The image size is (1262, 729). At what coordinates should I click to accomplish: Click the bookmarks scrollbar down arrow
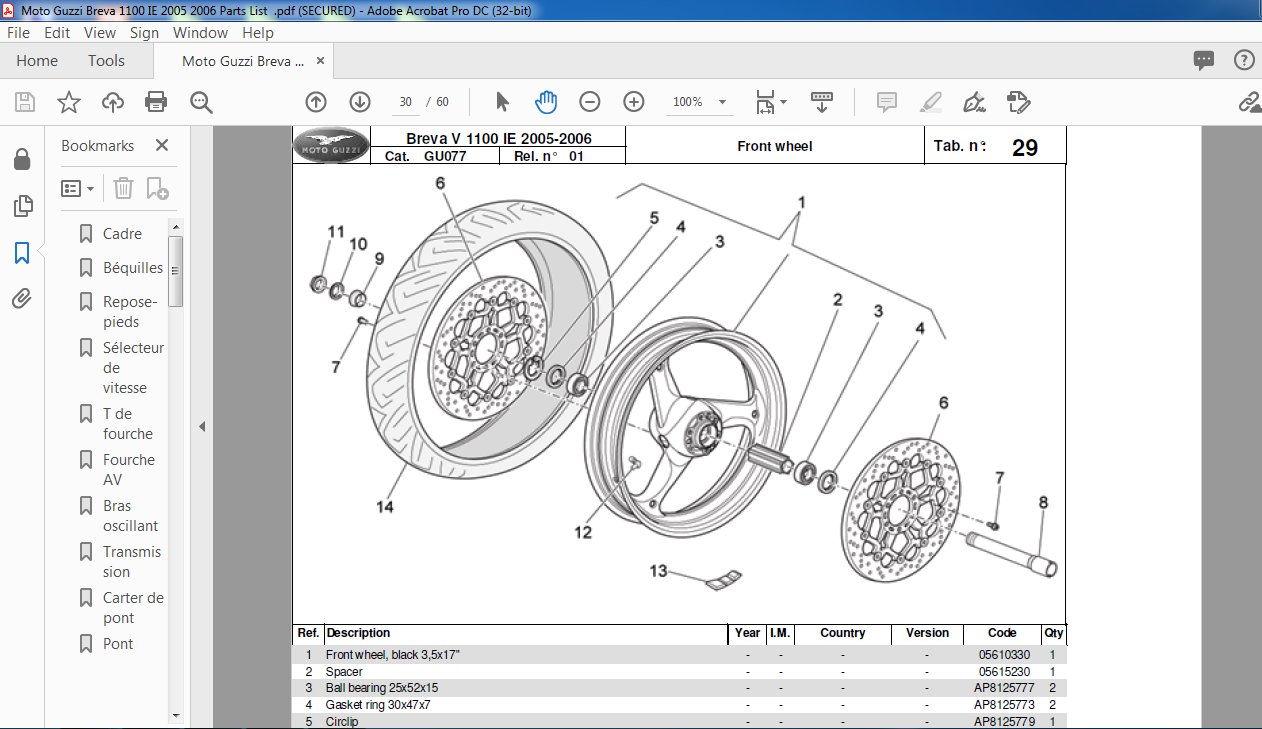(x=175, y=715)
